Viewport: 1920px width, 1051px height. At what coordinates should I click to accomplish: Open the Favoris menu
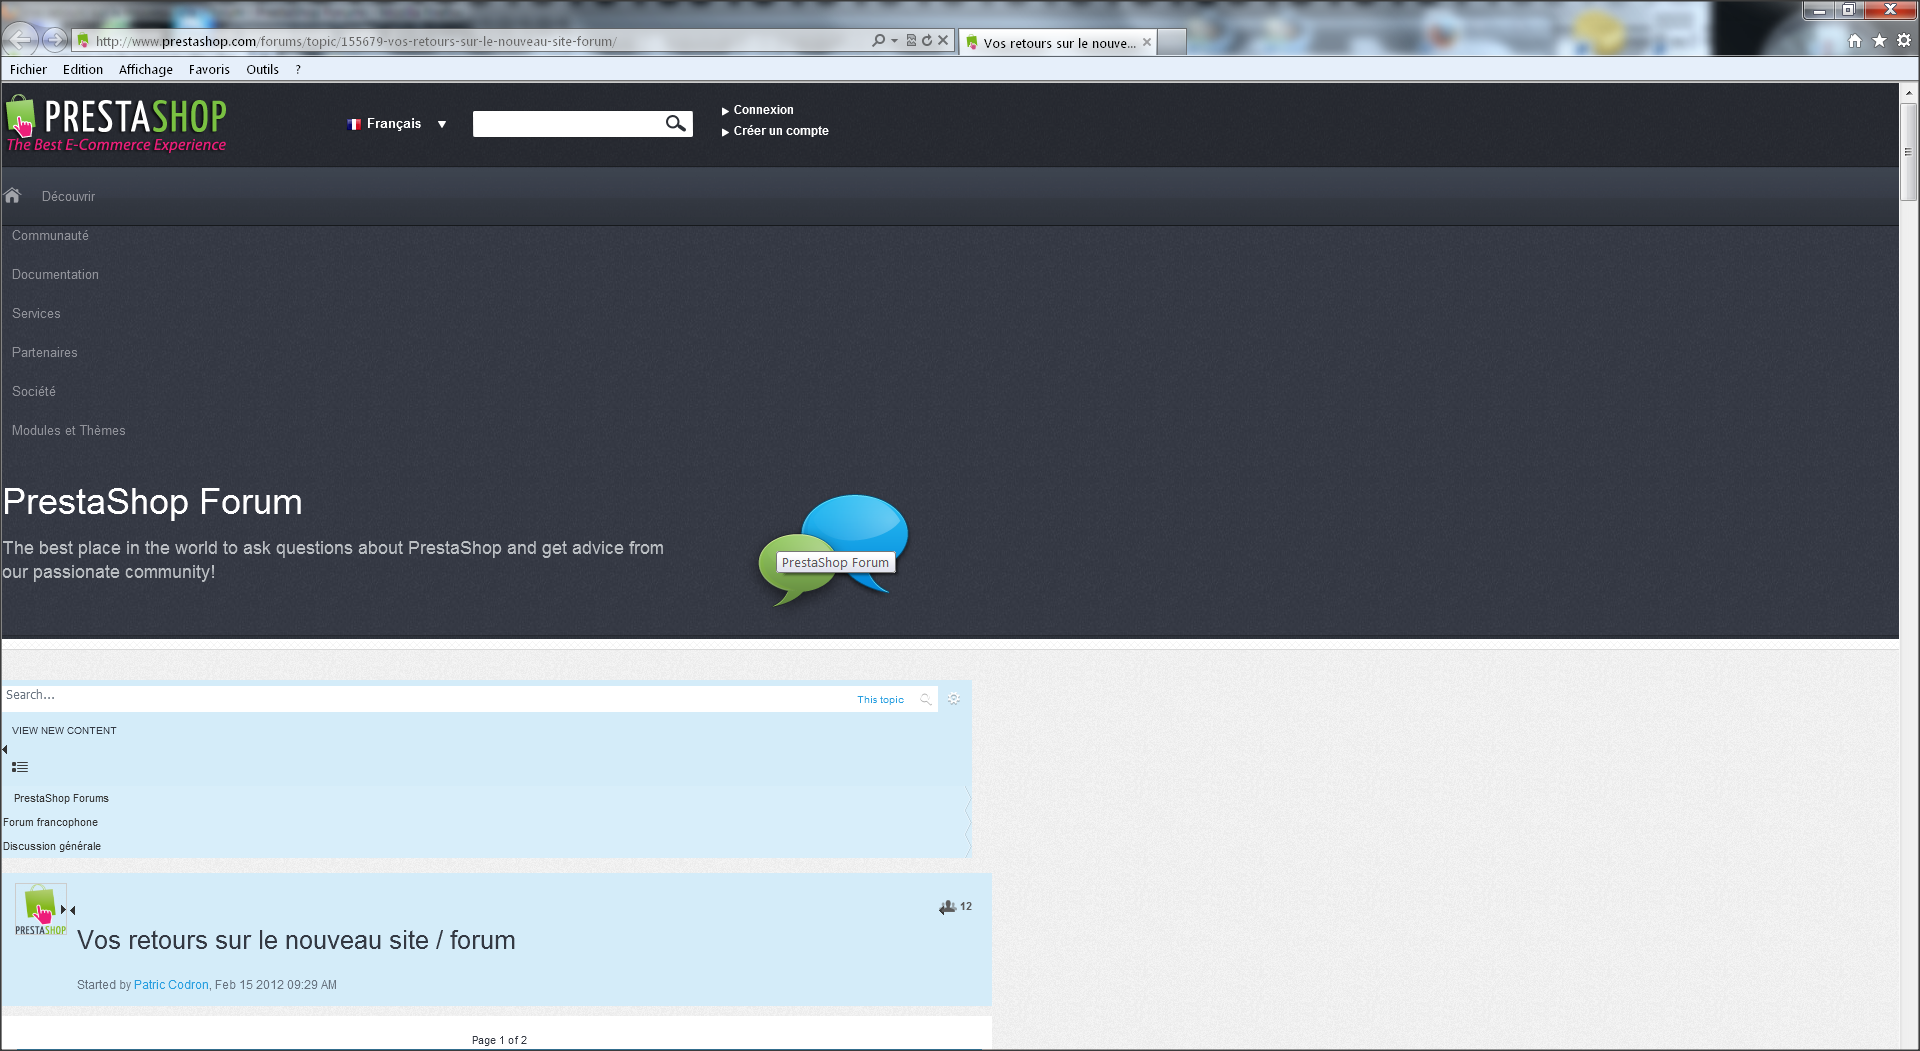tap(209, 70)
